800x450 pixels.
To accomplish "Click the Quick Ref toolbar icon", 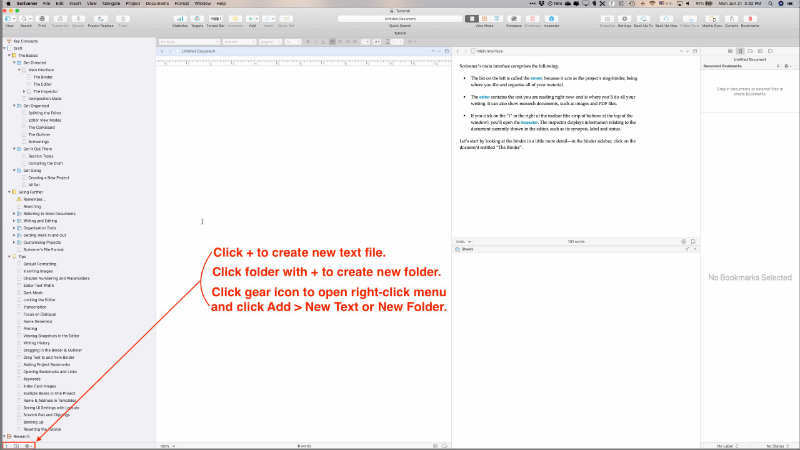I will click(x=286, y=20).
